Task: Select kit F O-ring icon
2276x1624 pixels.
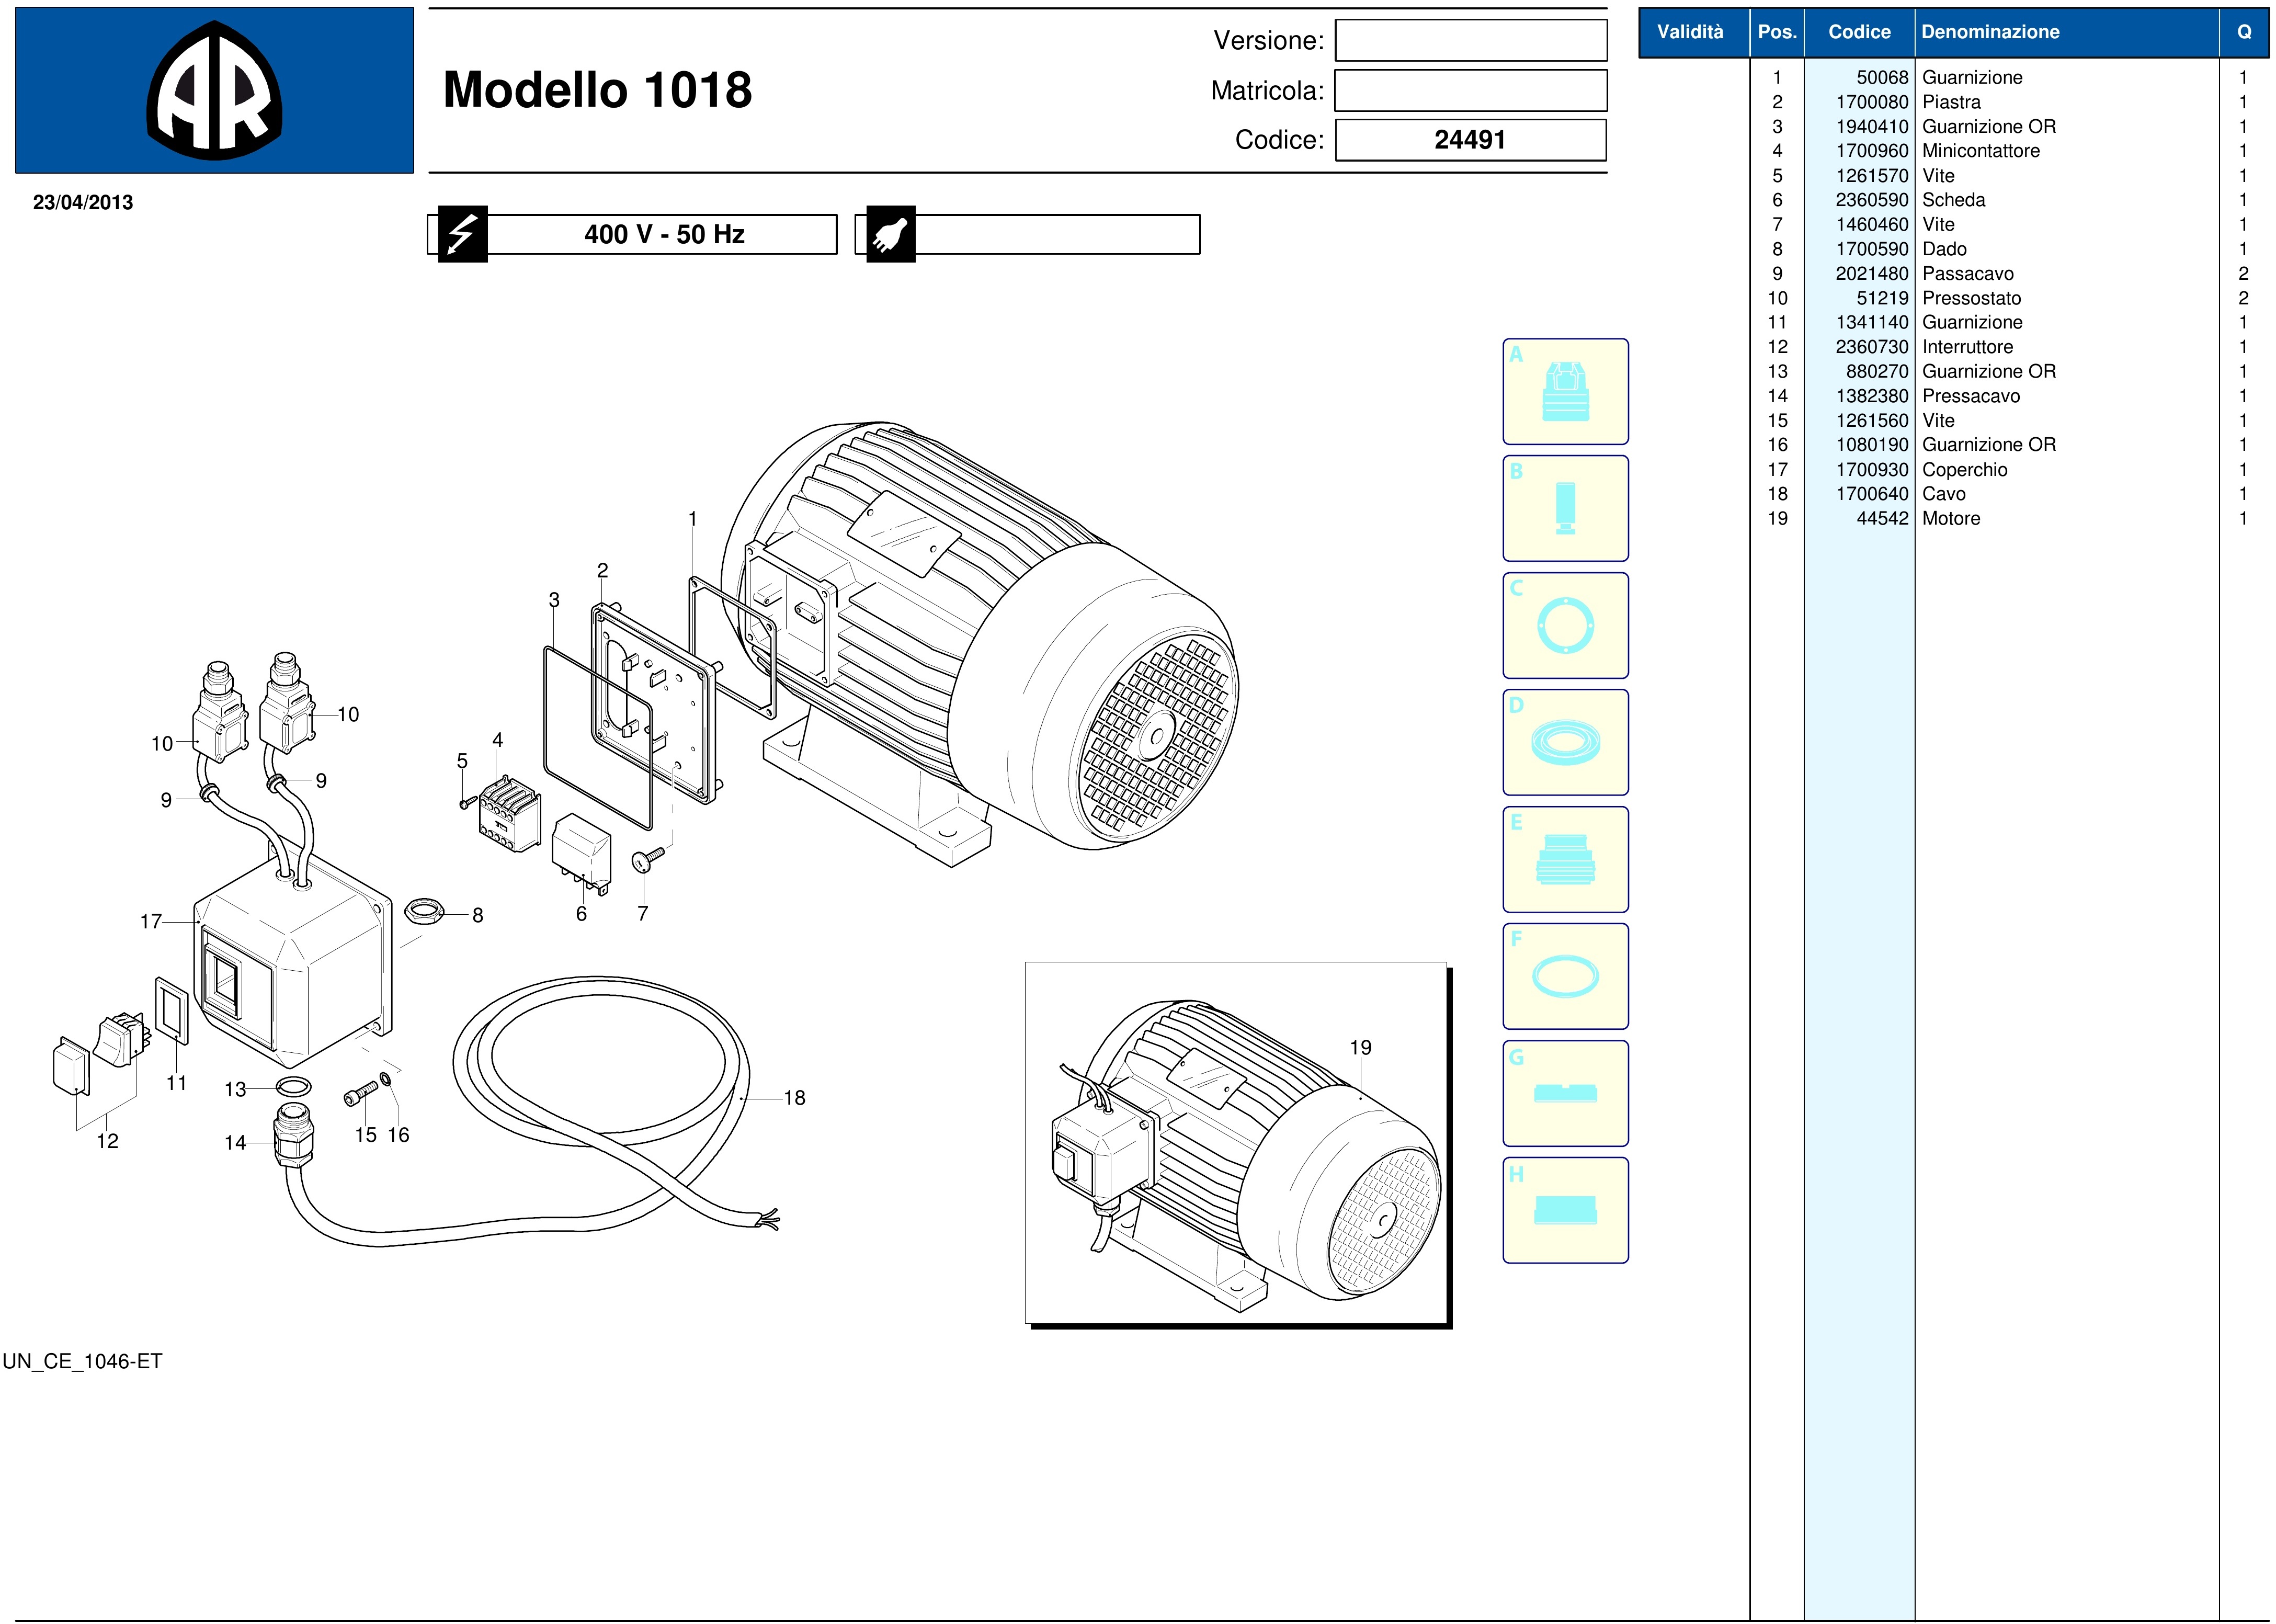Action: tap(1565, 976)
